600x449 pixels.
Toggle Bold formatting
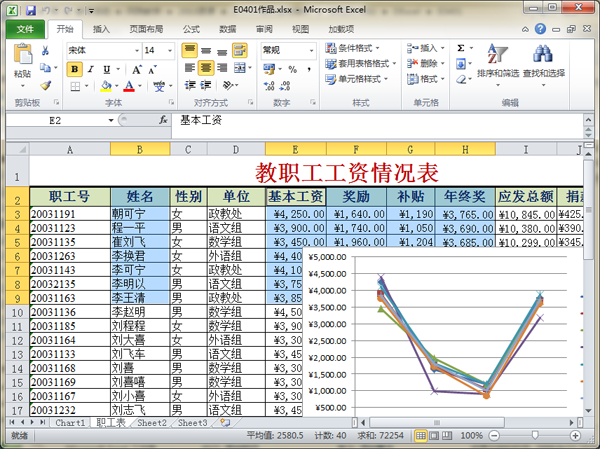(x=74, y=69)
